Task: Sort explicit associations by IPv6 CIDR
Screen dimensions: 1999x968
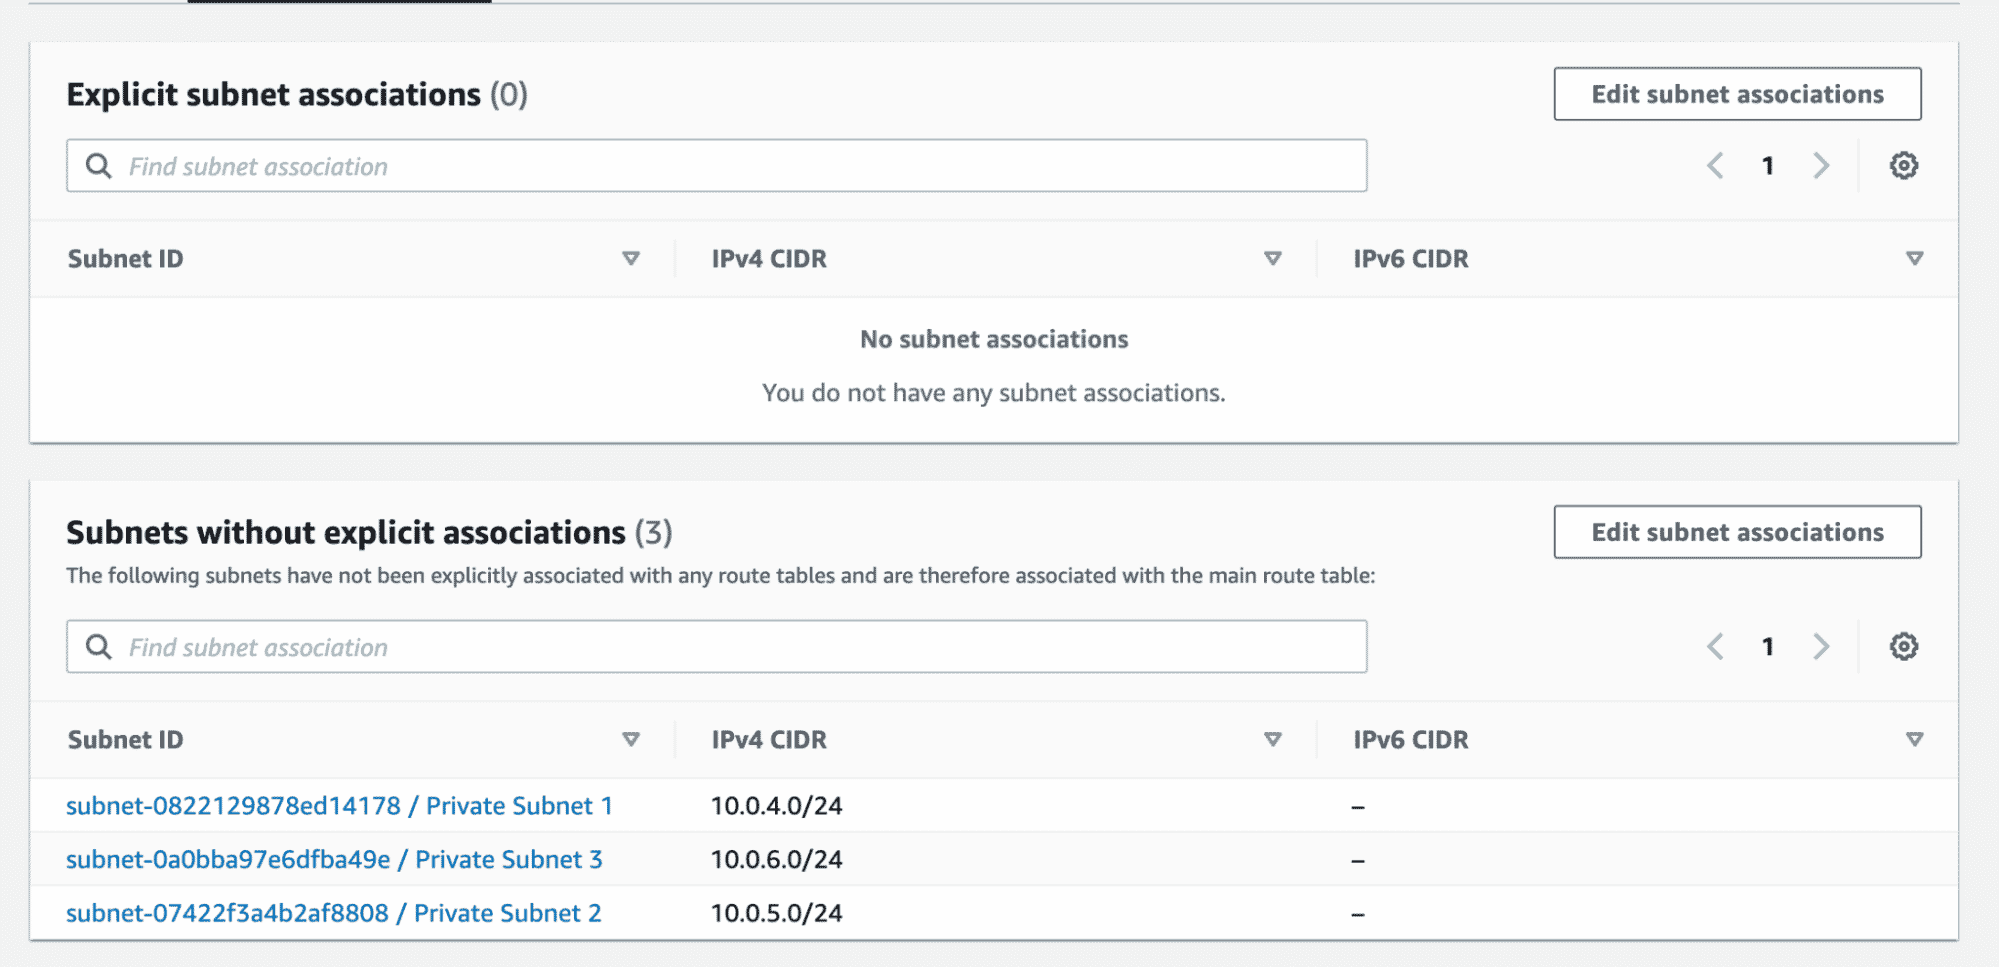Action: coord(1914,259)
